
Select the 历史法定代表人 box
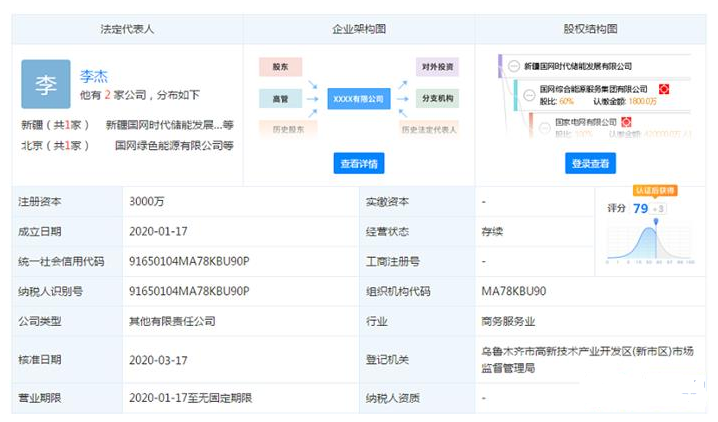(429, 130)
